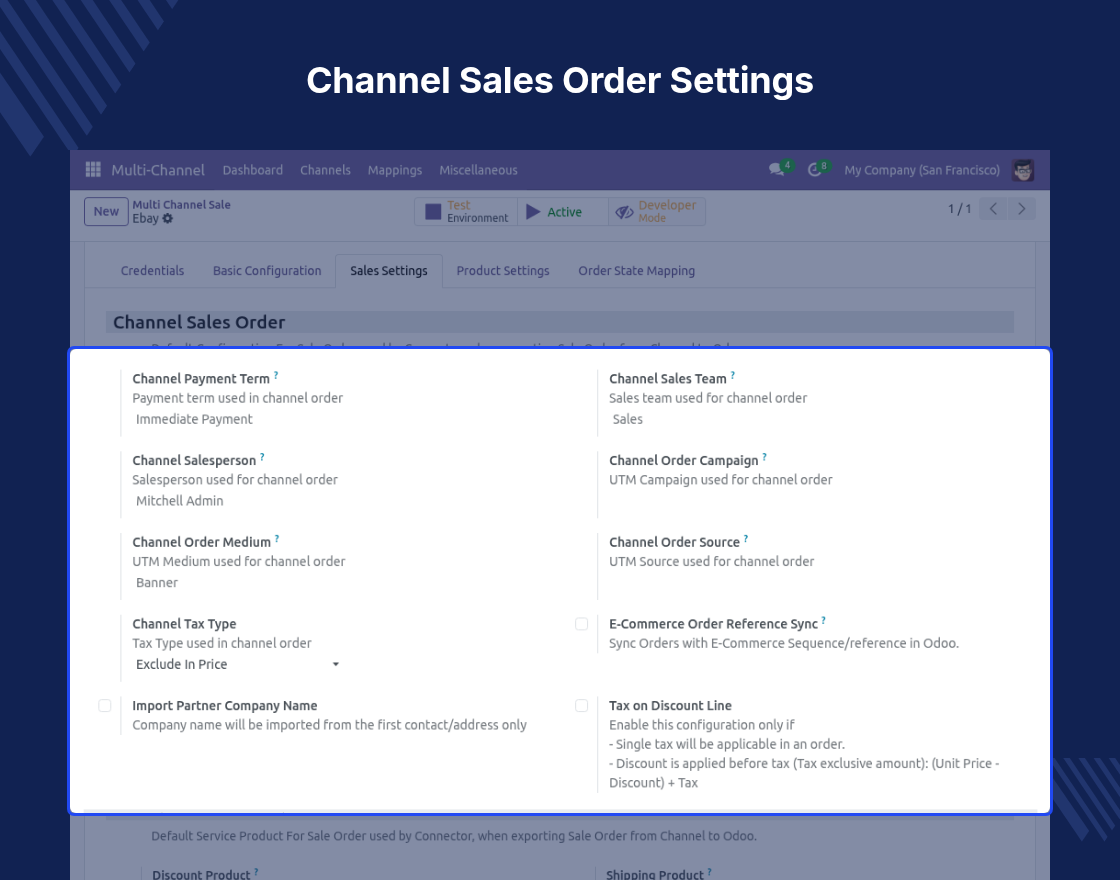1120x880 pixels.
Task: Click the 1 / 1 record pager
Action: click(959, 209)
